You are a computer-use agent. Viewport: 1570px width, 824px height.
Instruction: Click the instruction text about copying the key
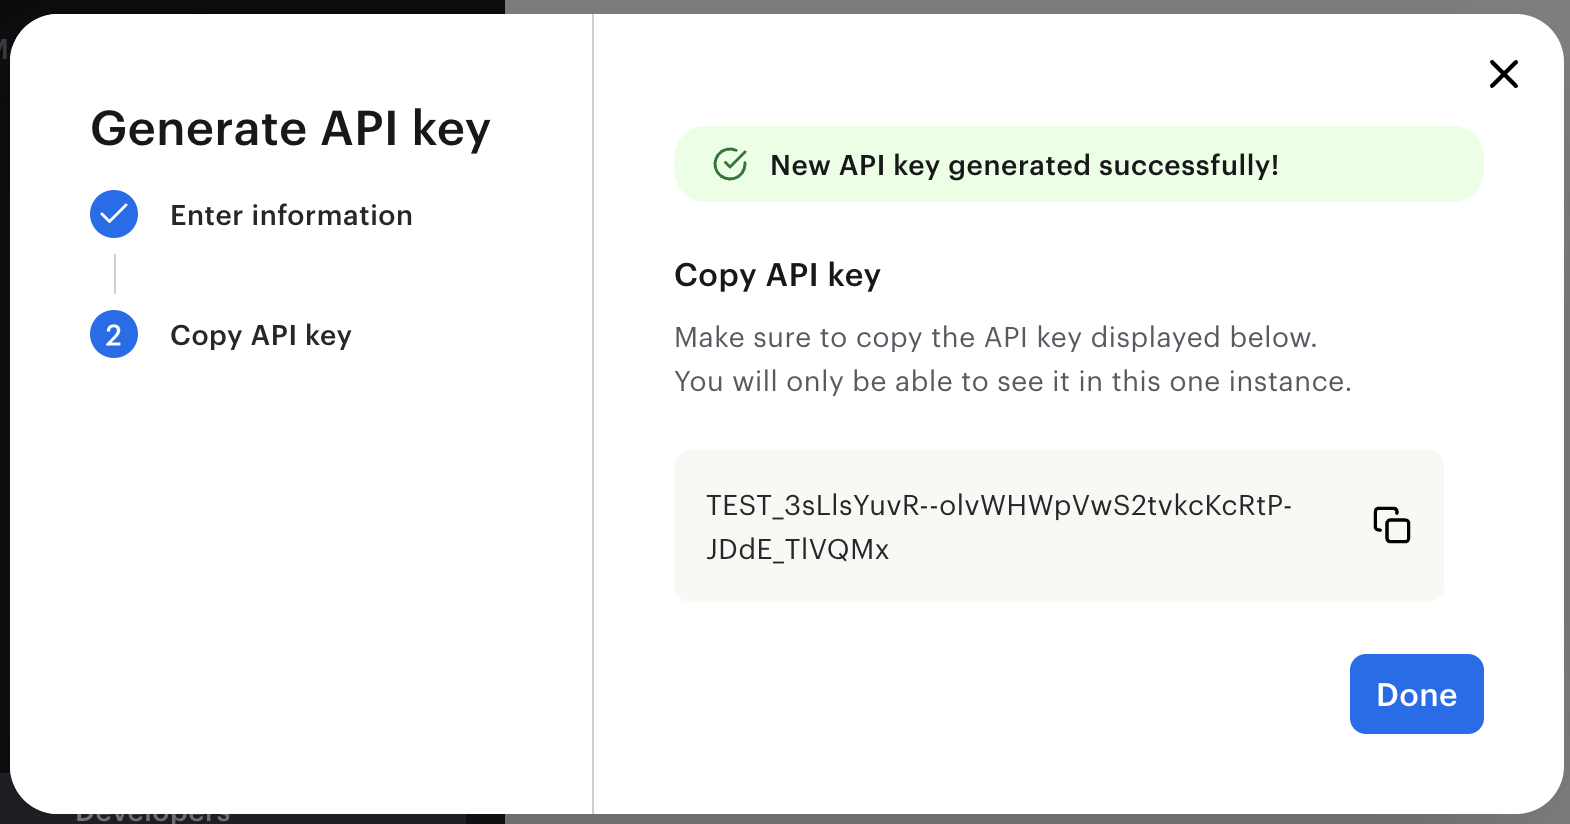click(1012, 359)
